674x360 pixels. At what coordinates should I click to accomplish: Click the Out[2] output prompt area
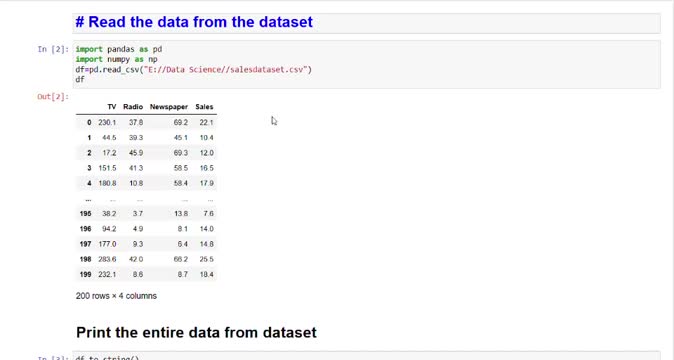point(53,97)
